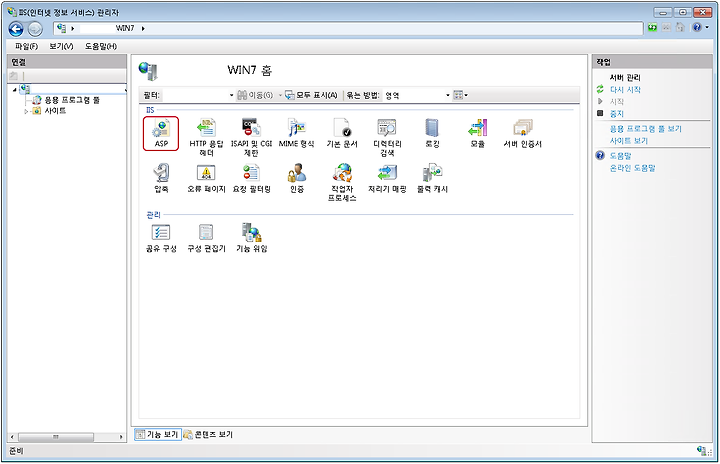Open 오류 페이지 feature
720x464 pixels.
(x=206, y=178)
